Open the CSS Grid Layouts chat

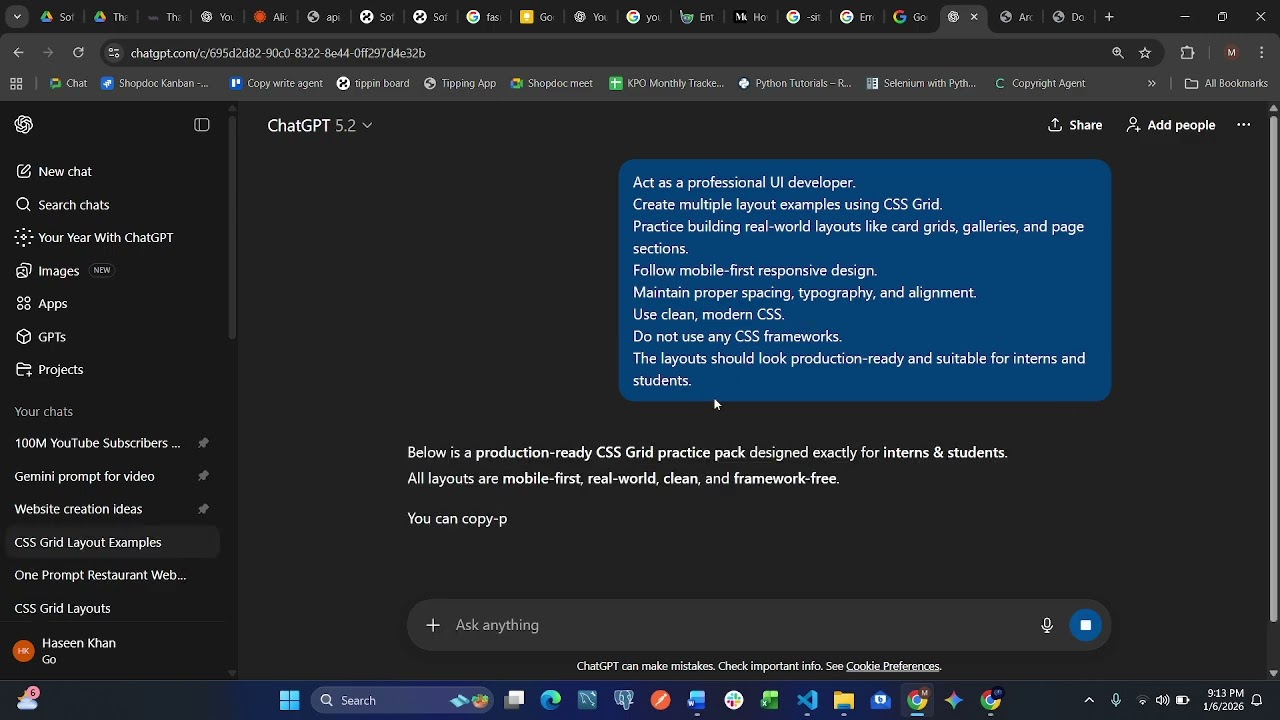click(x=62, y=608)
